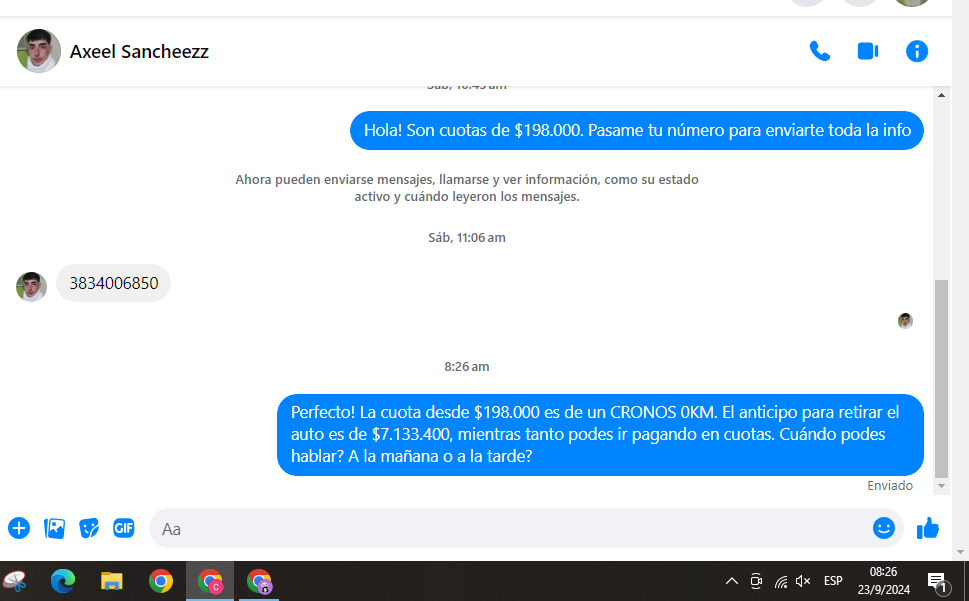Viewport: 969px width, 601px height.
Task: Show hidden system tray icons
Action: point(732,581)
